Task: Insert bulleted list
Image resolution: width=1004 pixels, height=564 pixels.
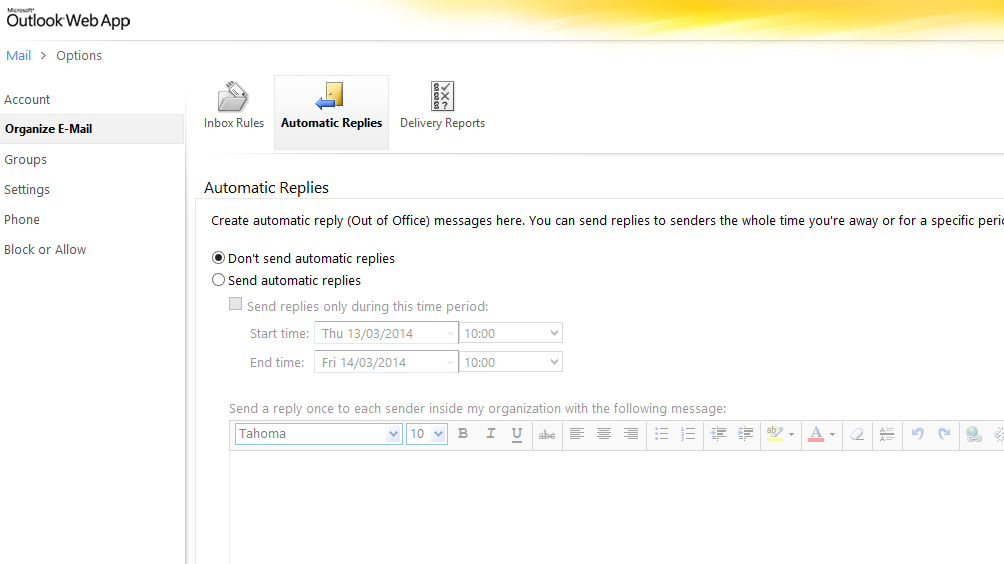Action: [x=661, y=434]
